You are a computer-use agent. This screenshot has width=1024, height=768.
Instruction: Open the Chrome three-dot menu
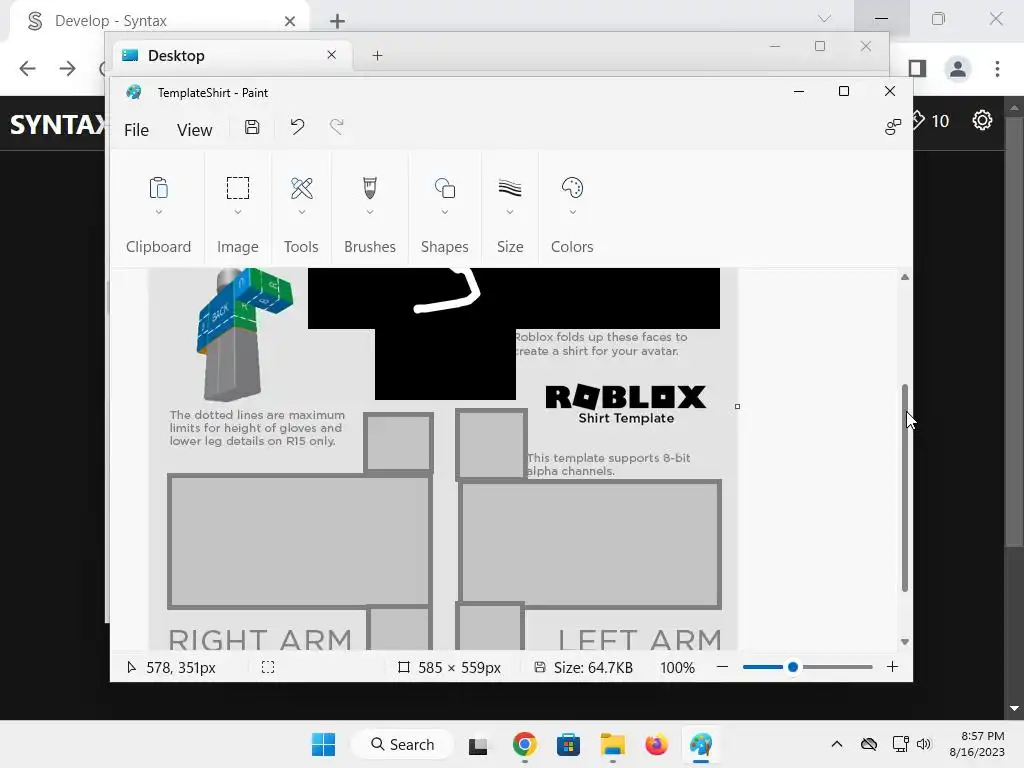(x=997, y=69)
